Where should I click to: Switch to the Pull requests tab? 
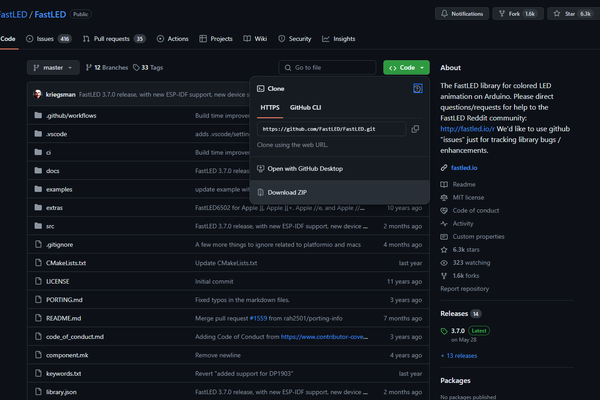[114, 39]
